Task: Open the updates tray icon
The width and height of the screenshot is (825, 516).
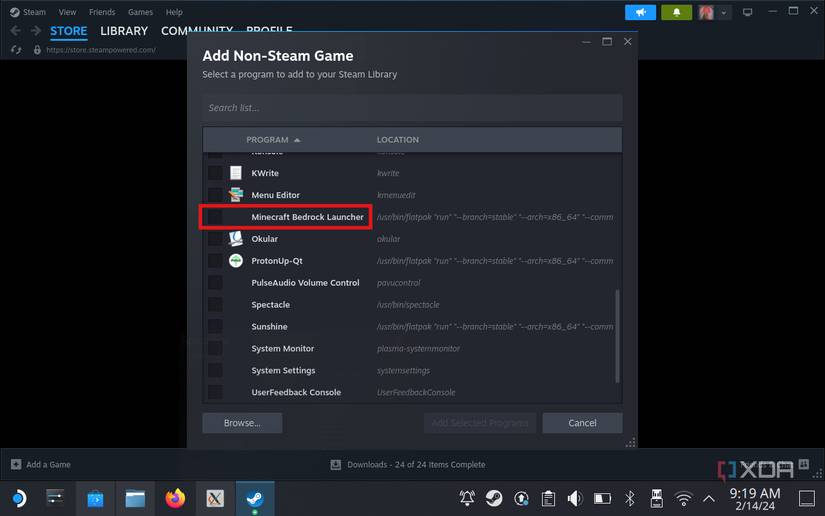Action: click(x=521, y=498)
